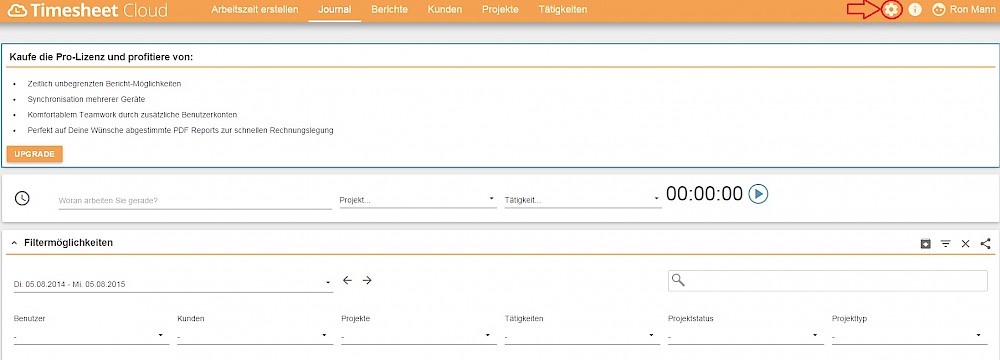Screen dimensions: 1000x360
Task: Open Ron Mann user menu
Action: 963,10
